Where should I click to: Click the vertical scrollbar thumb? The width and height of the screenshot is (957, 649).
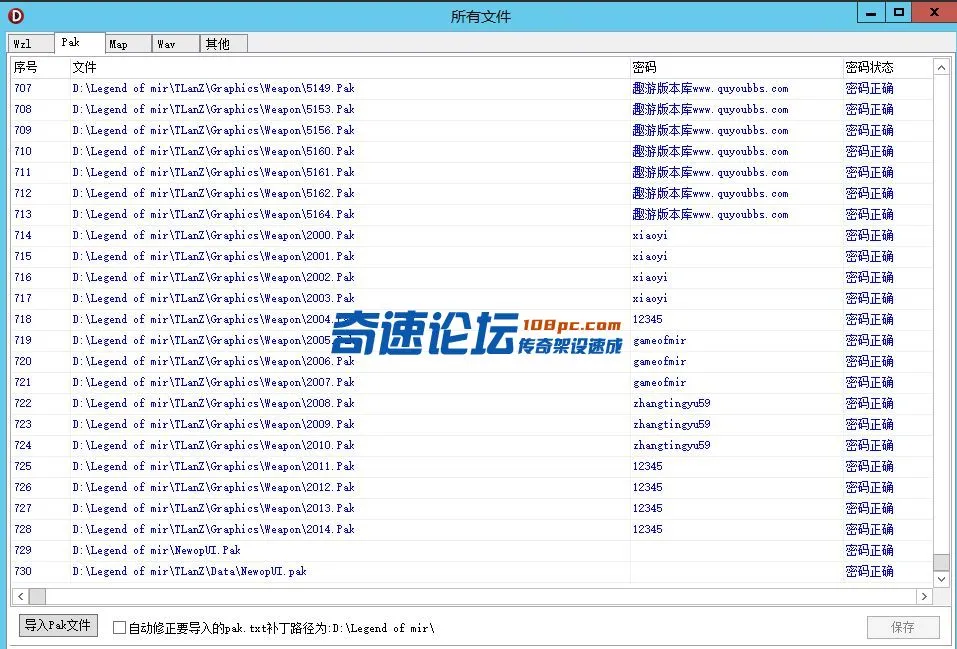click(941, 562)
